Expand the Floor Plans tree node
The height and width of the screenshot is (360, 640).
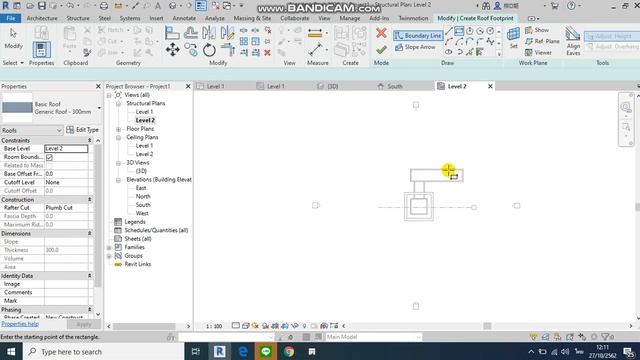click(x=118, y=129)
